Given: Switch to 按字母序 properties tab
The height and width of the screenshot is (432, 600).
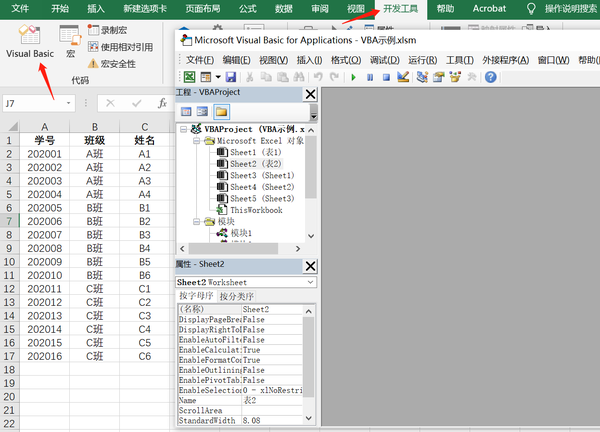Looking at the screenshot, I should pyautogui.click(x=196, y=296).
